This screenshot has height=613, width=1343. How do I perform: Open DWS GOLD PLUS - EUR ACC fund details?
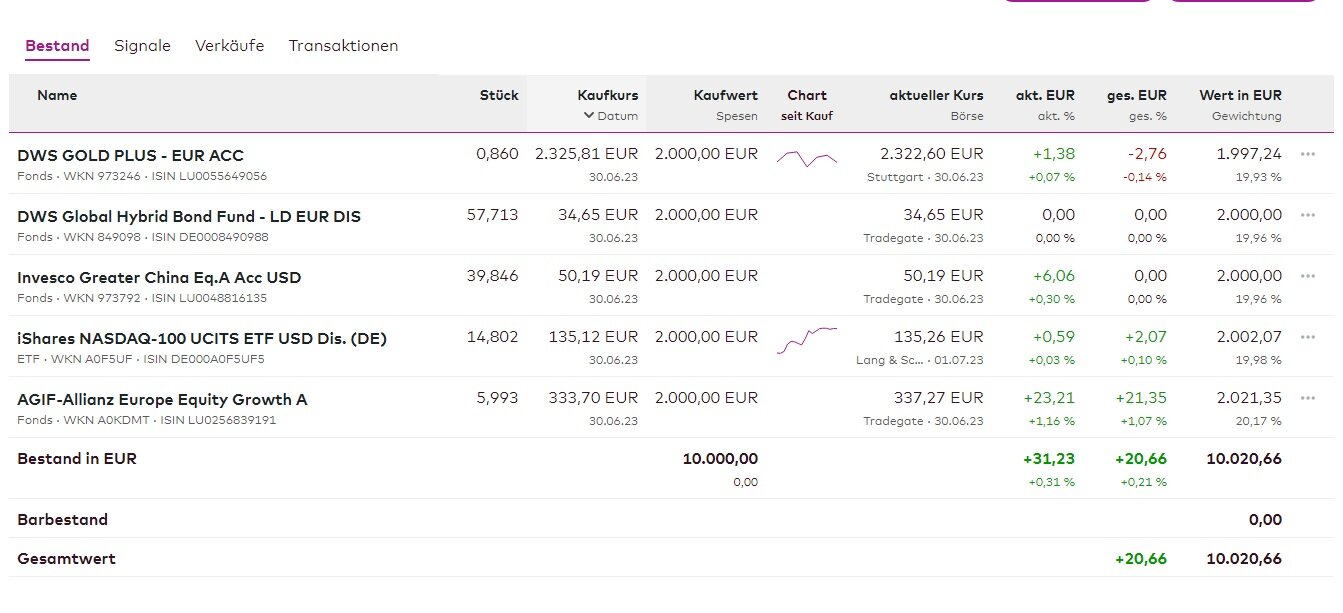click(130, 155)
